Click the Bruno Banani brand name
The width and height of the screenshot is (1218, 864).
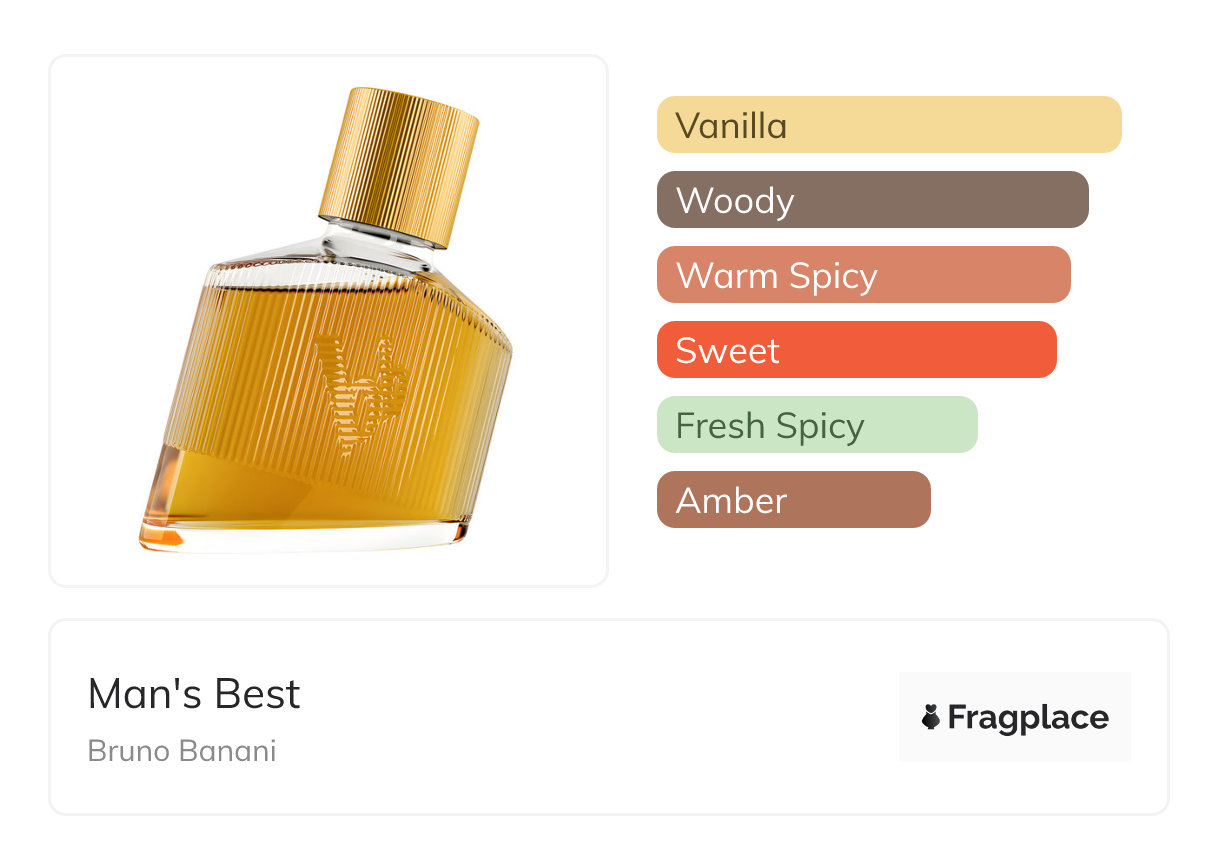point(182,751)
